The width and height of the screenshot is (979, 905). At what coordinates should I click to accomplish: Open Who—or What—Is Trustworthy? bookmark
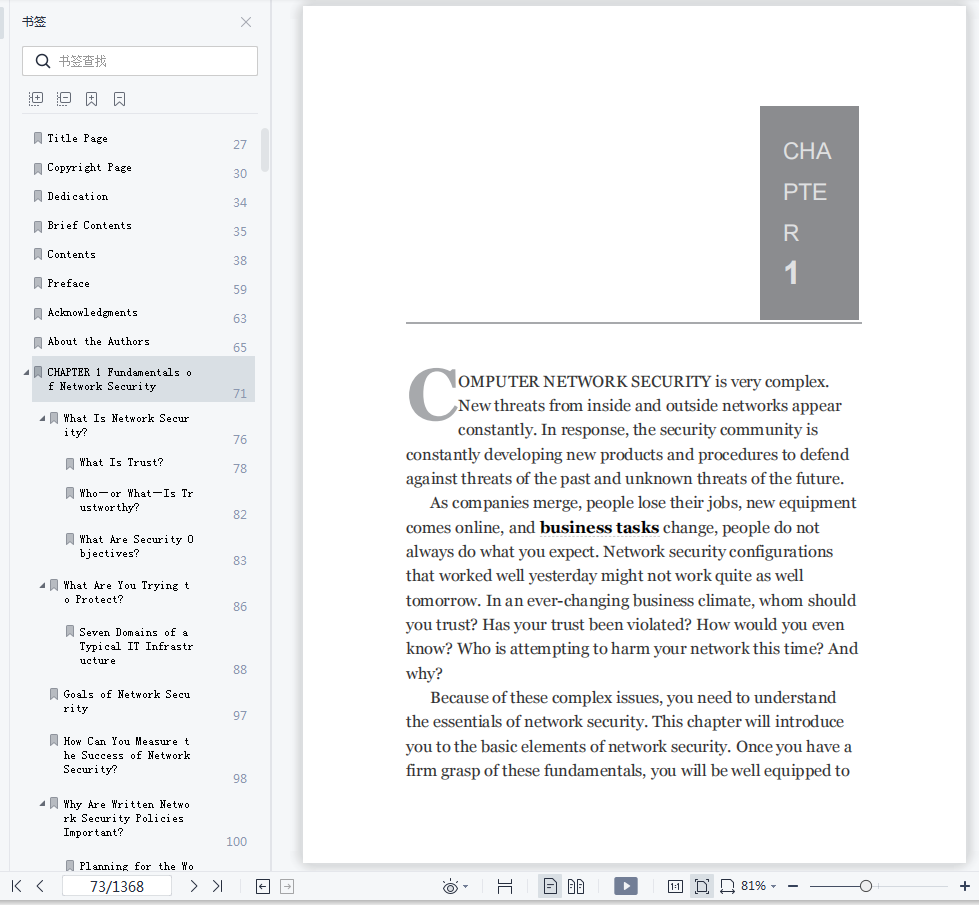(136, 500)
